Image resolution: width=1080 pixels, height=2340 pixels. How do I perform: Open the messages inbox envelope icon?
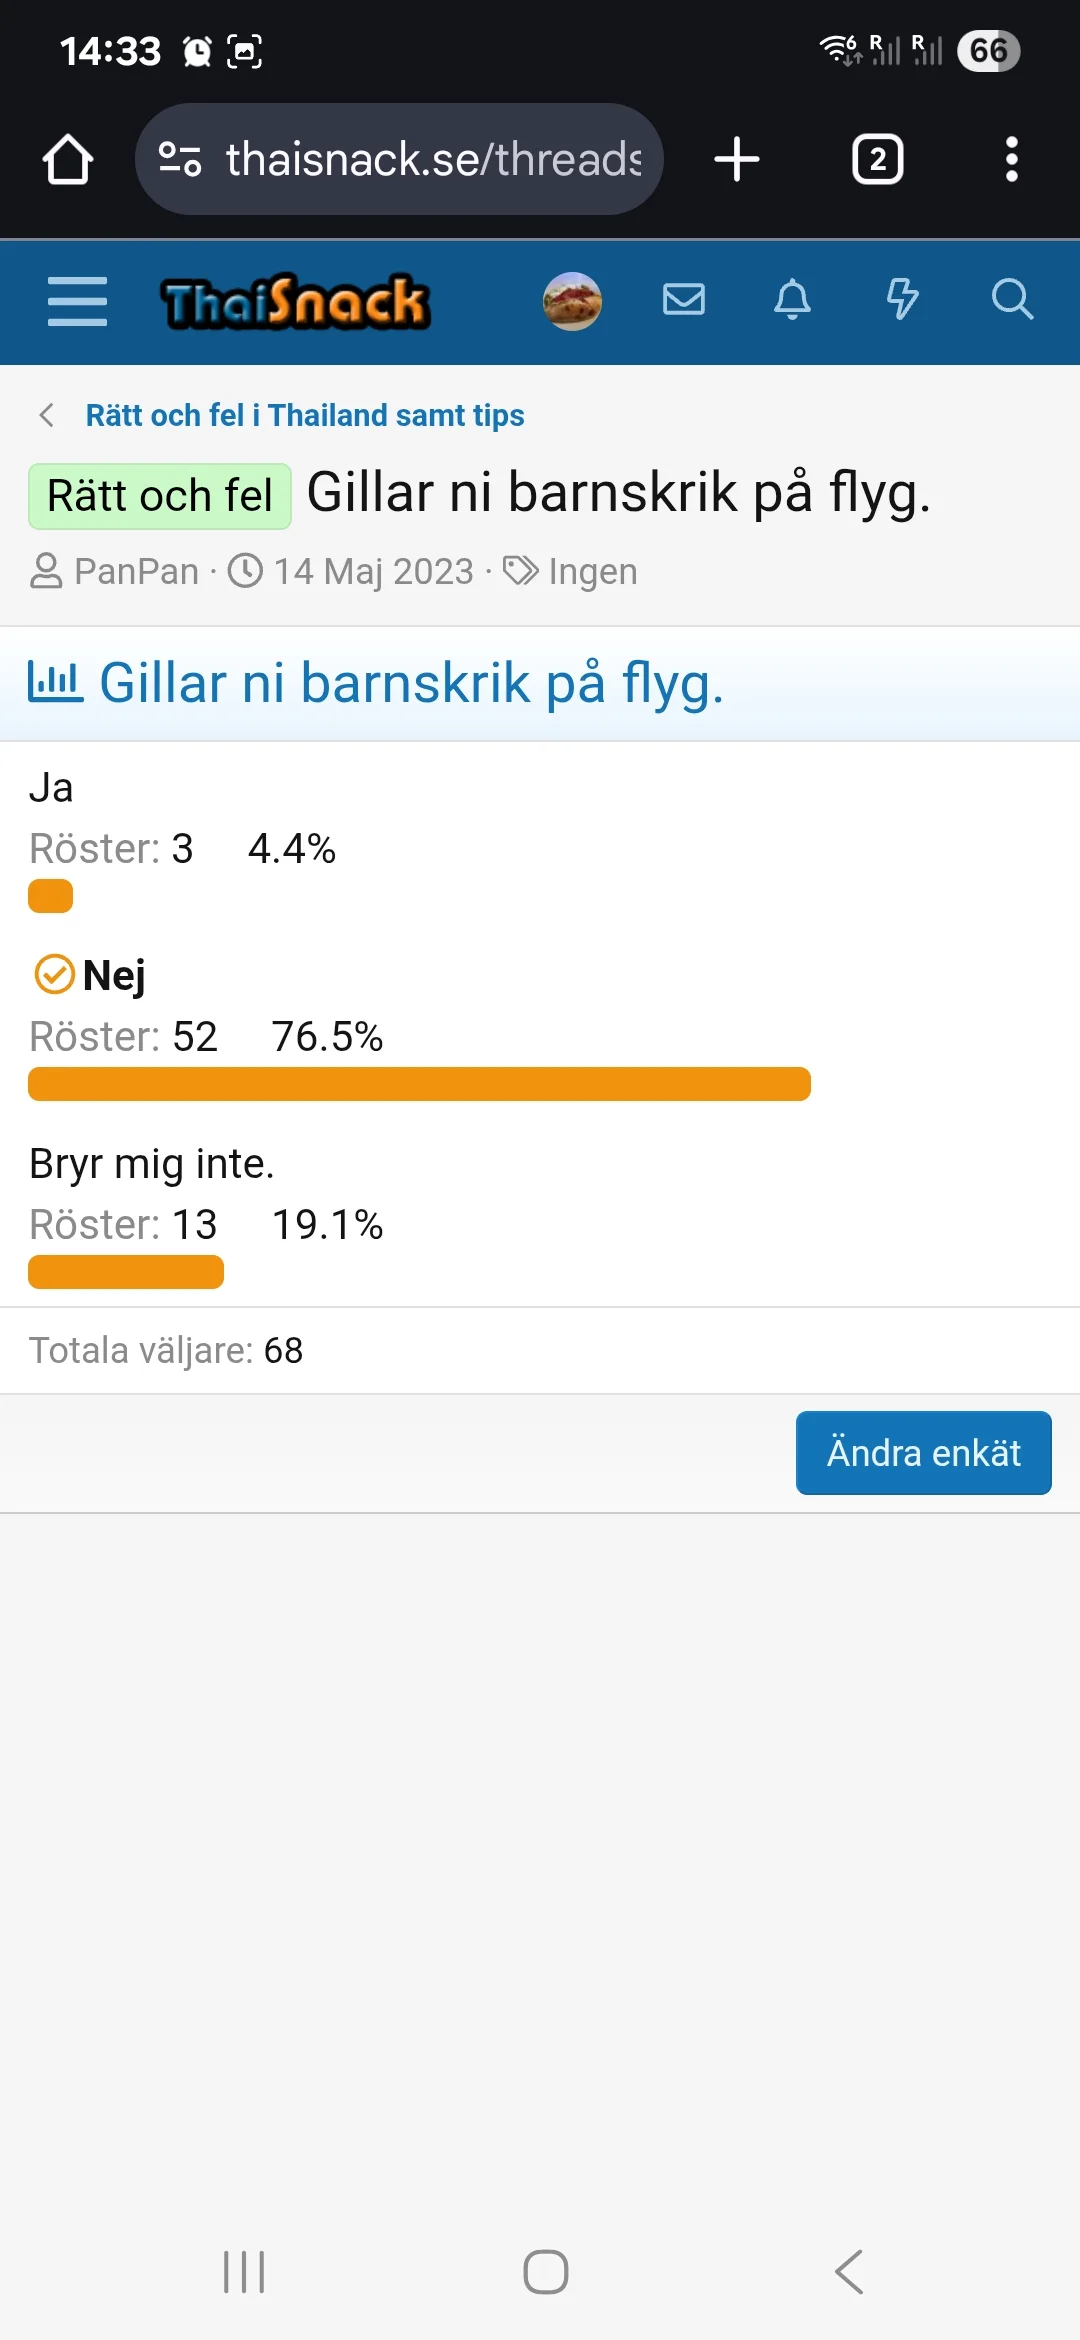tap(684, 299)
